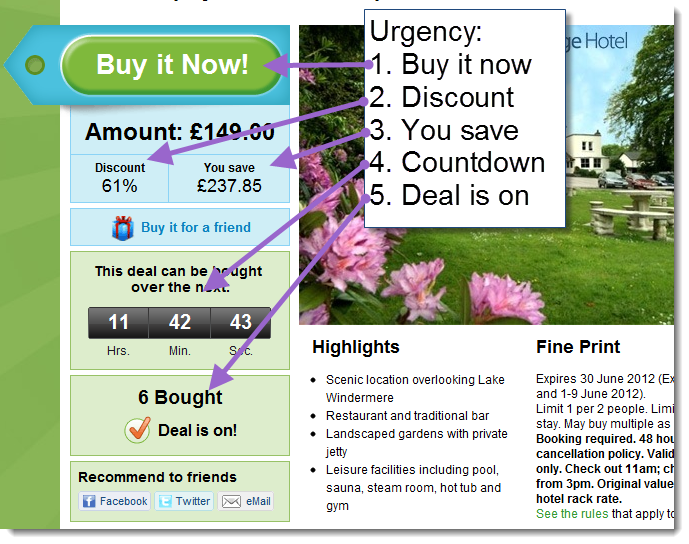Click the green Buy it Now! button
Viewport: 689px width, 544px height.
[x=171, y=65]
